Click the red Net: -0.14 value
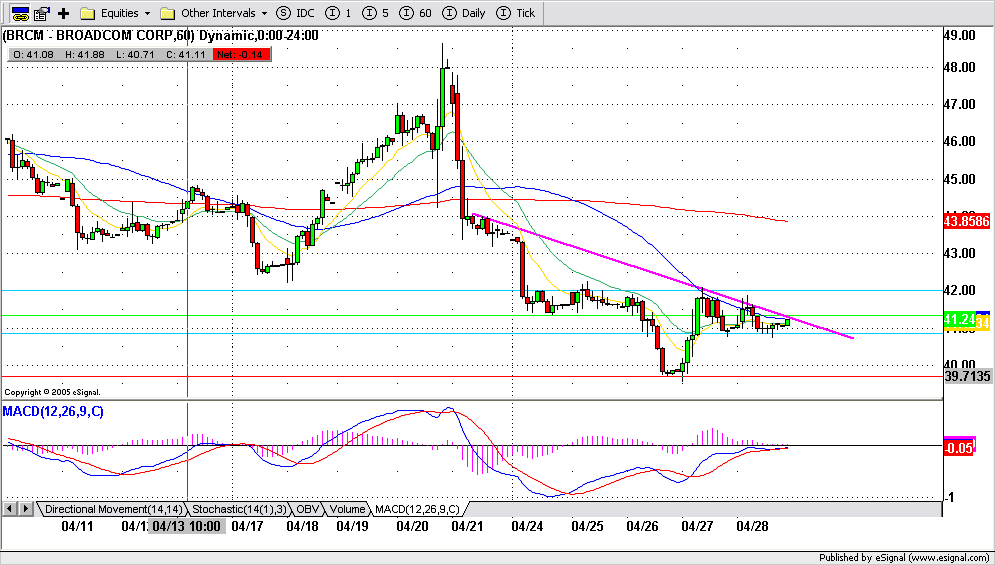The image size is (995, 565). pyautogui.click(x=242, y=55)
